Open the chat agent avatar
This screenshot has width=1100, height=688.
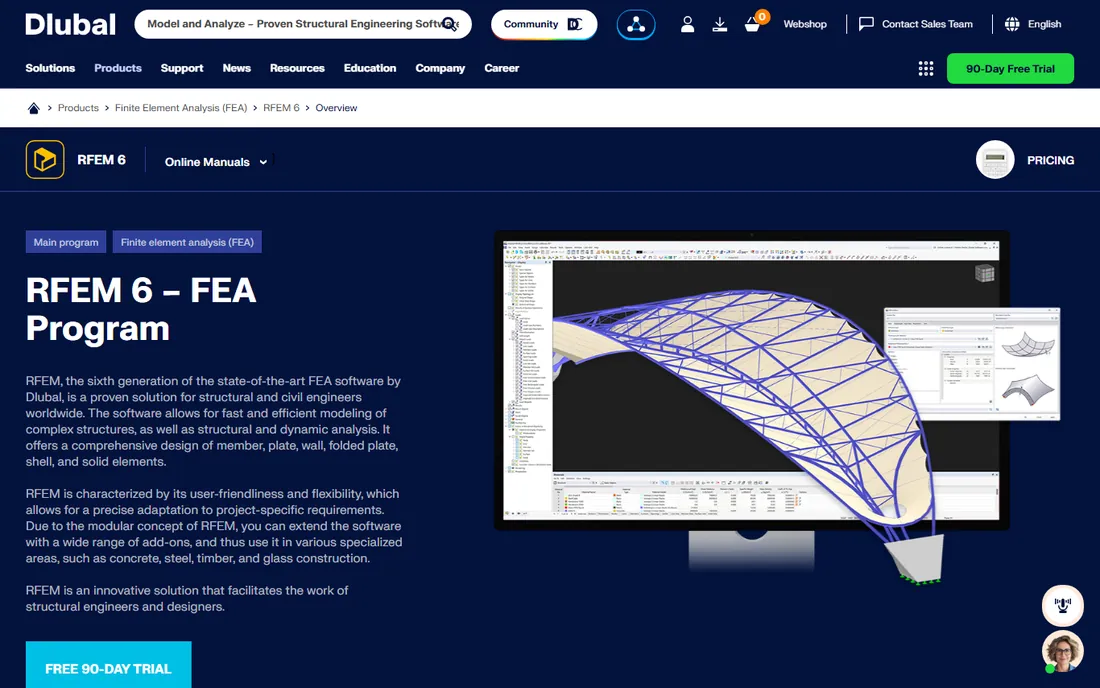1063,651
